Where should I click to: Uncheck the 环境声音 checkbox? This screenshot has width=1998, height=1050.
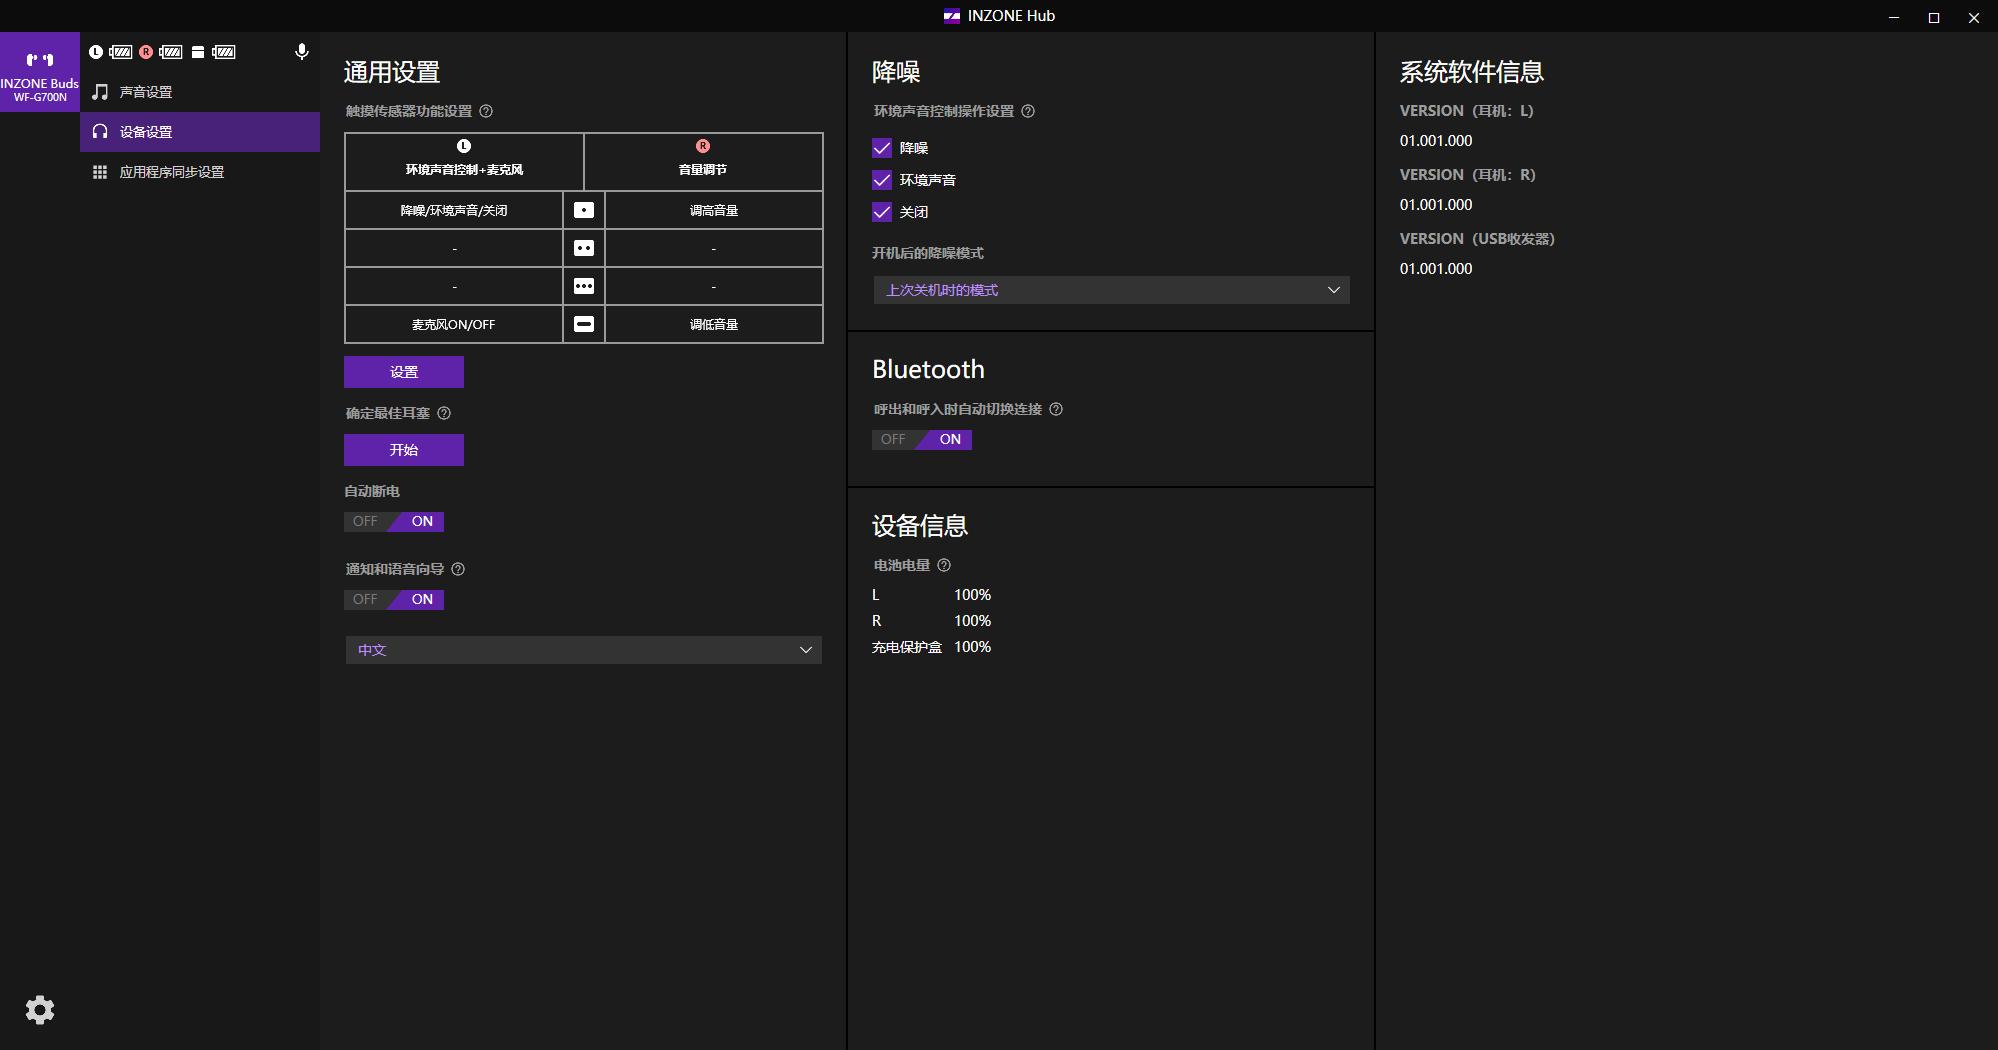coord(882,180)
